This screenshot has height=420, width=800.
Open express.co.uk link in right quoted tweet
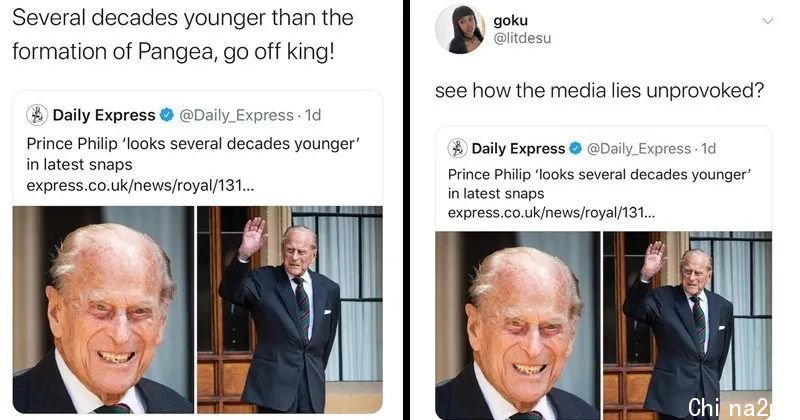pyautogui.click(x=552, y=212)
